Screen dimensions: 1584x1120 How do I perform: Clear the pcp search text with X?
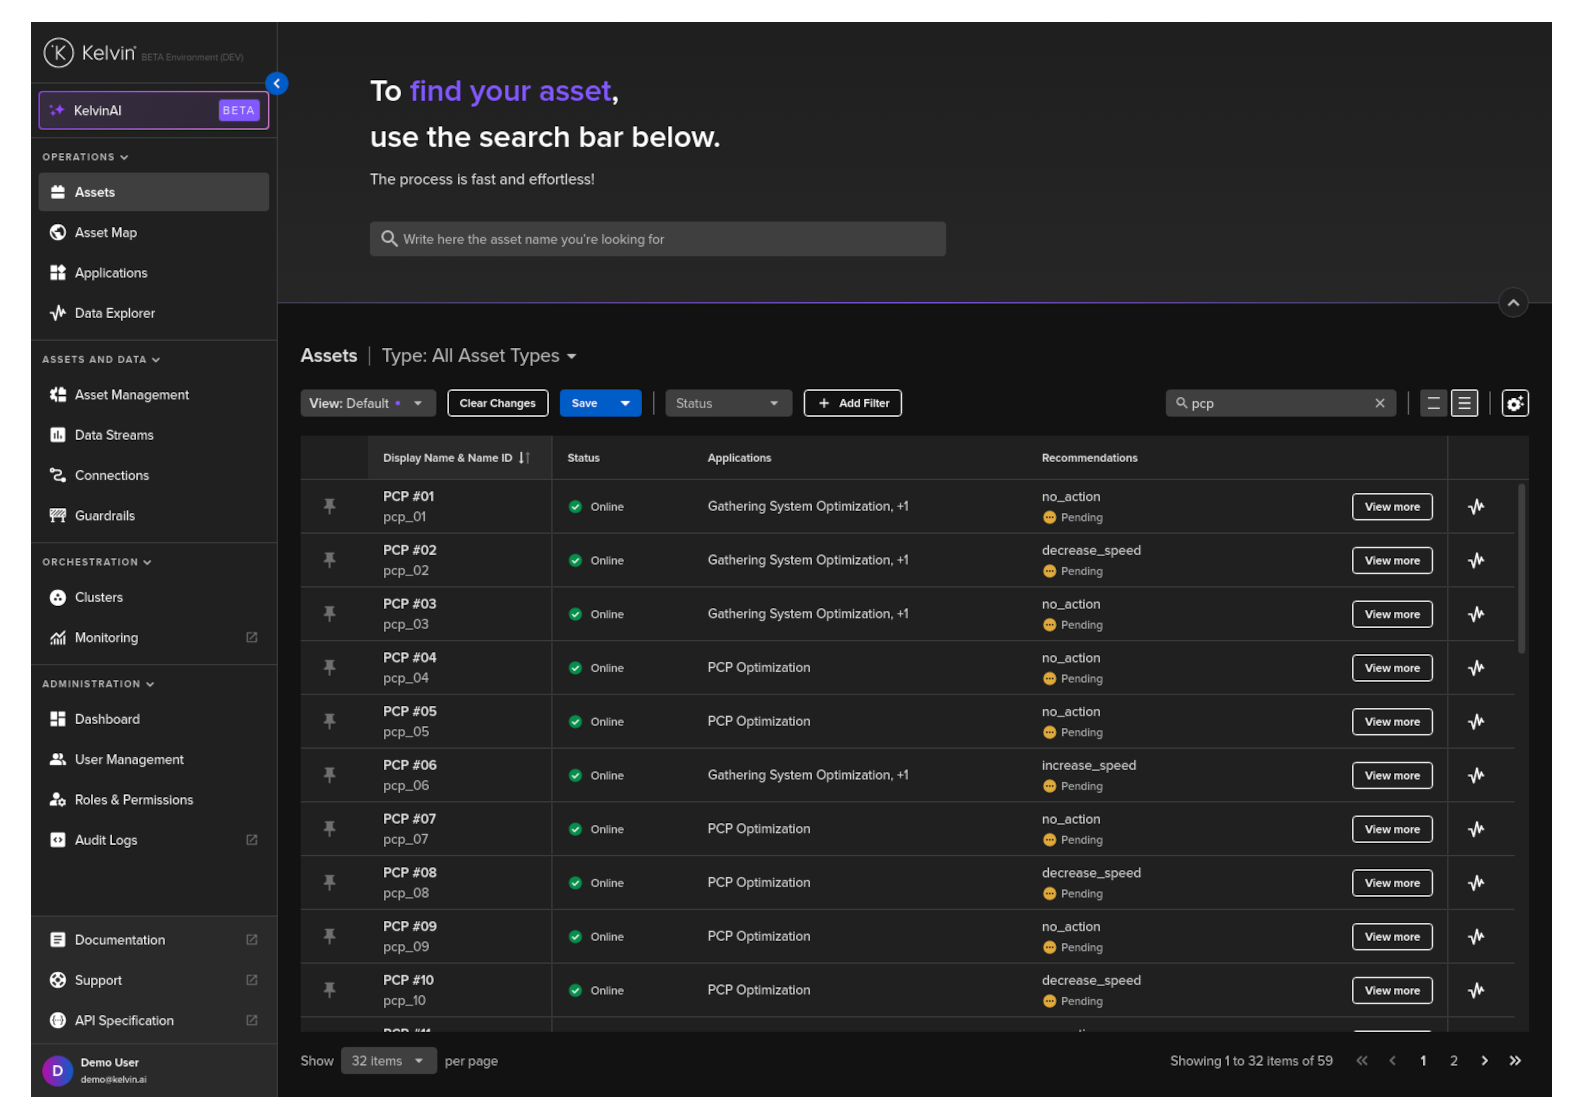(1379, 403)
